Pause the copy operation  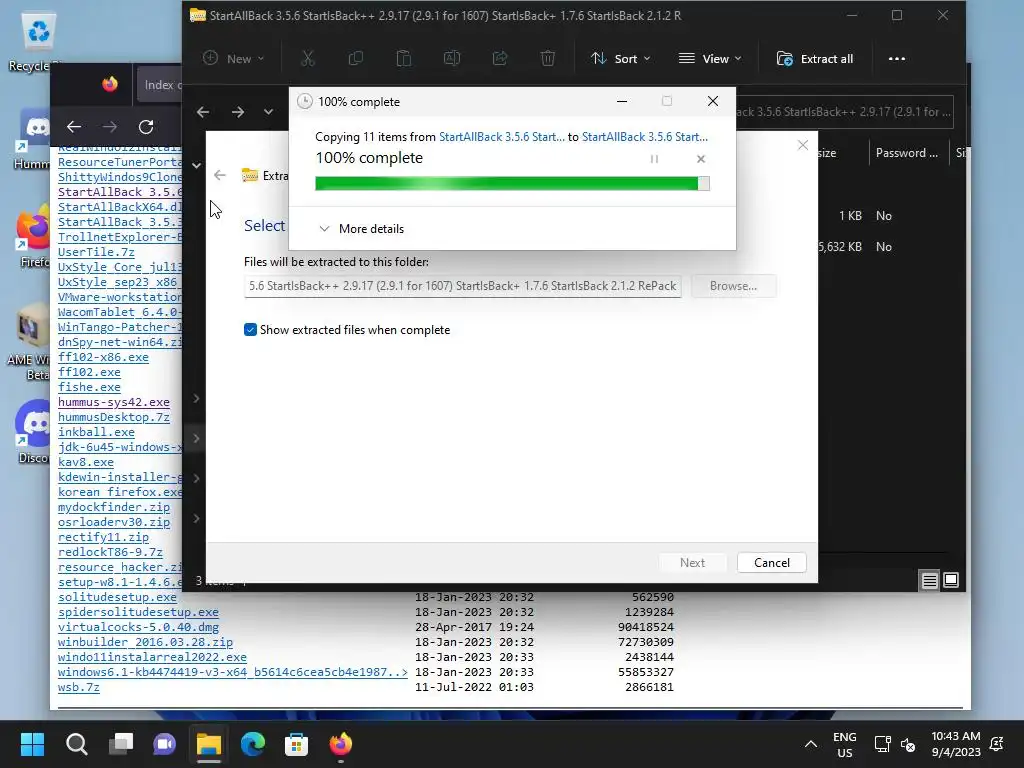point(654,159)
